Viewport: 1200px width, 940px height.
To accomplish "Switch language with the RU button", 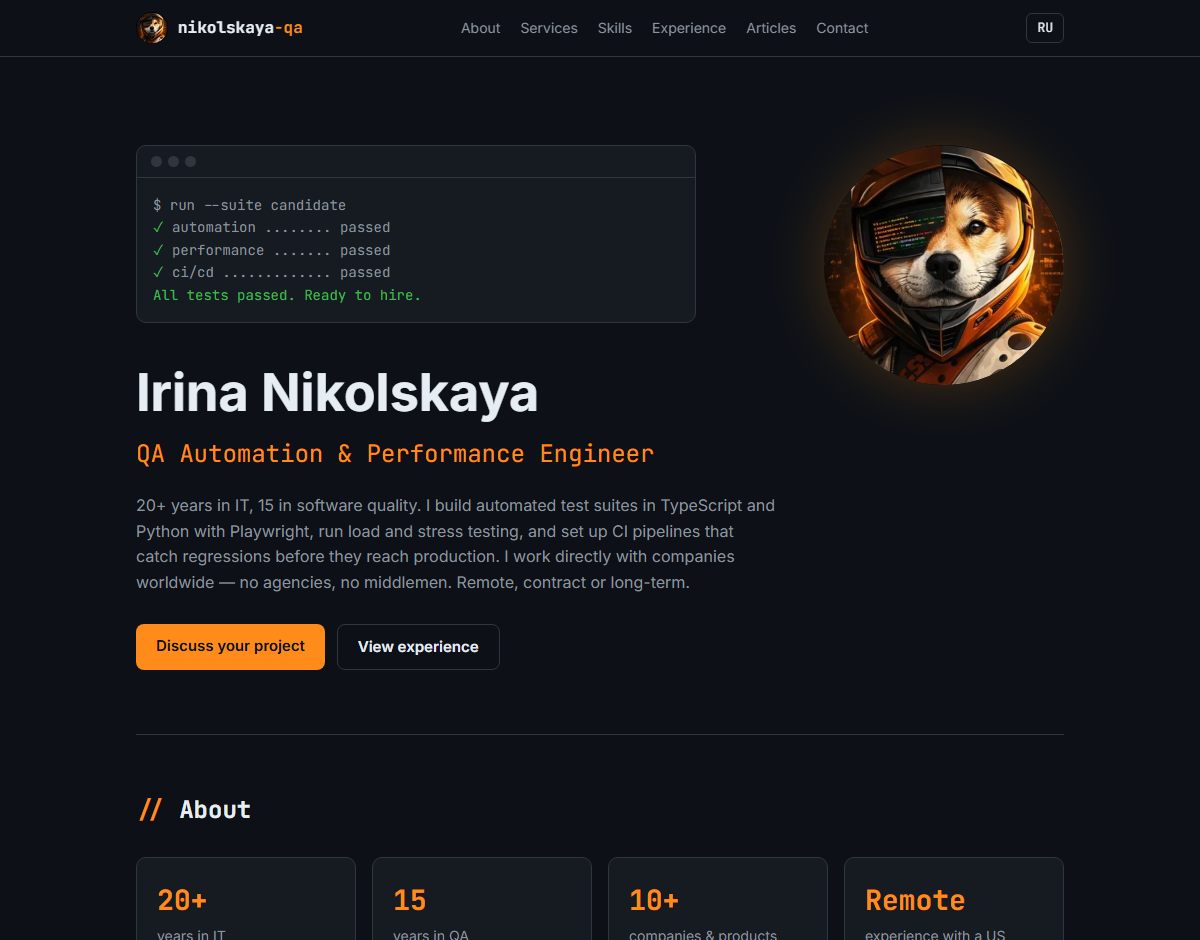I will pyautogui.click(x=1045, y=28).
